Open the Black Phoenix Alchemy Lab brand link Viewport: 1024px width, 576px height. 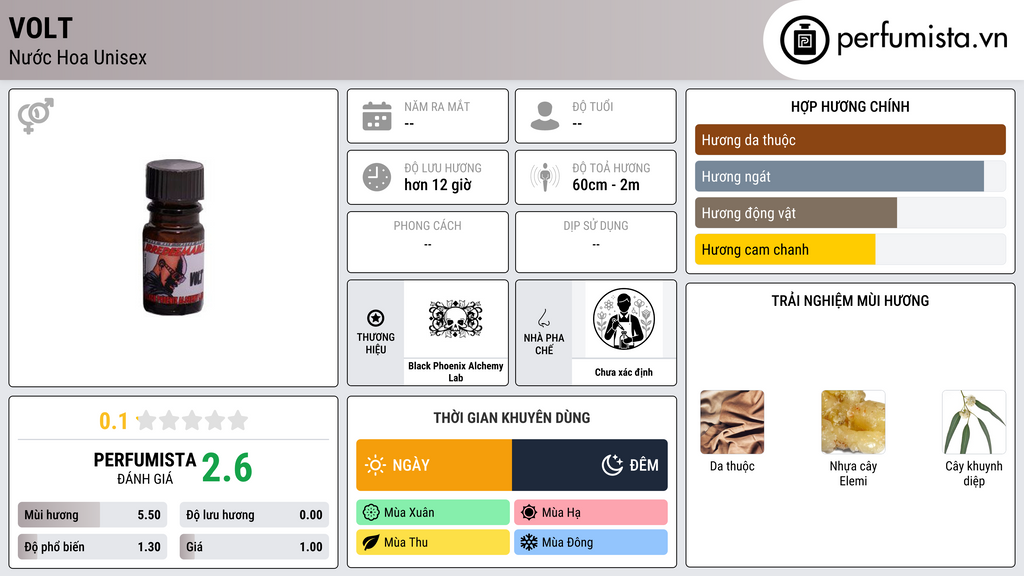[x=456, y=372]
